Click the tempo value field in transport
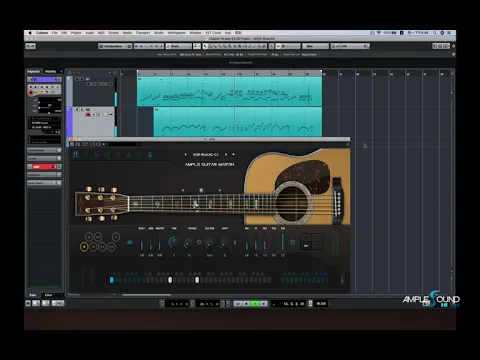480x360 pixels. pyautogui.click(x=321, y=304)
